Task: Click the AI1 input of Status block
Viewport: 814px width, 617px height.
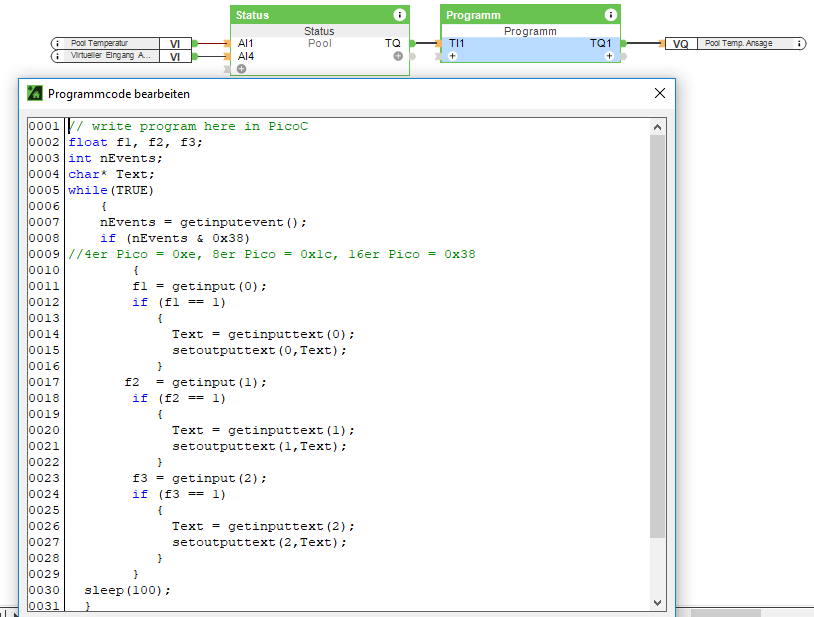Action: tap(246, 44)
